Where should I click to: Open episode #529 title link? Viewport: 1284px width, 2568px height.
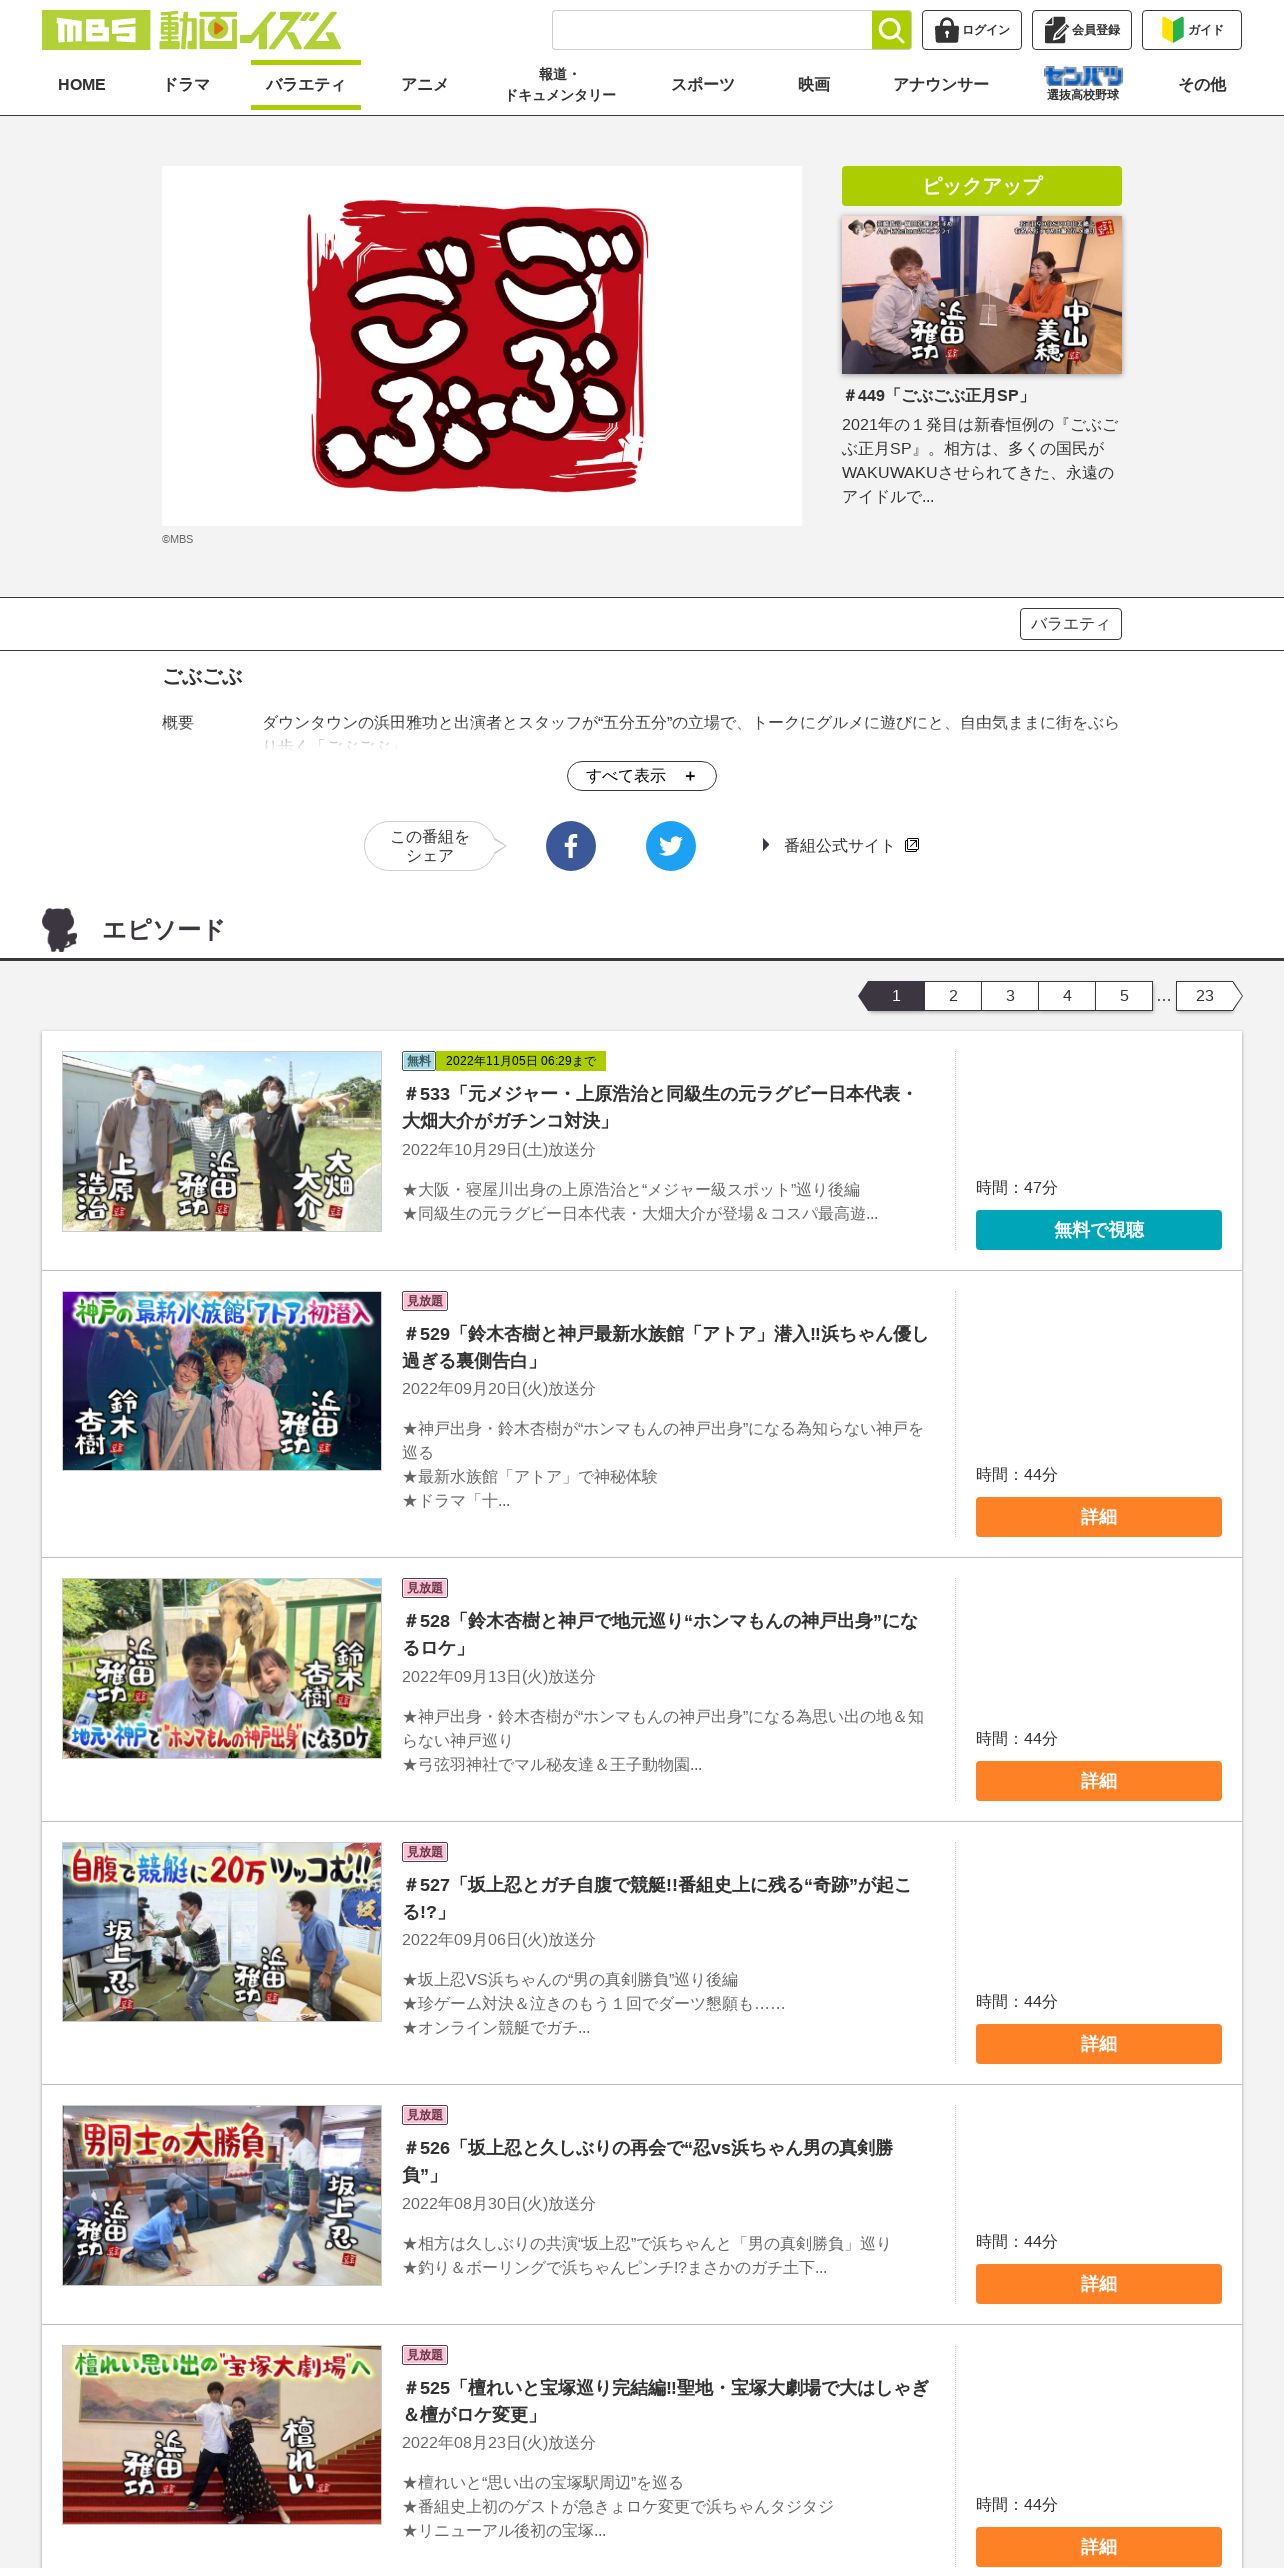pos(665,1347)
